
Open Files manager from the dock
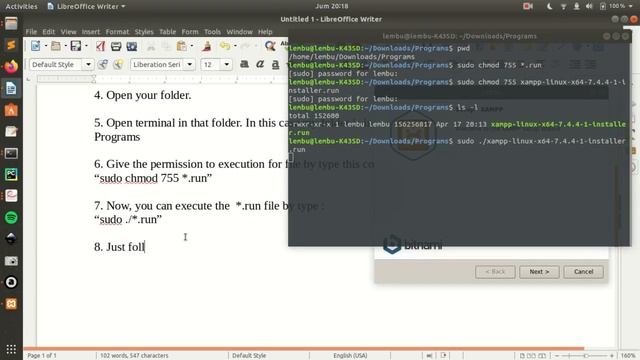(11, 23)
